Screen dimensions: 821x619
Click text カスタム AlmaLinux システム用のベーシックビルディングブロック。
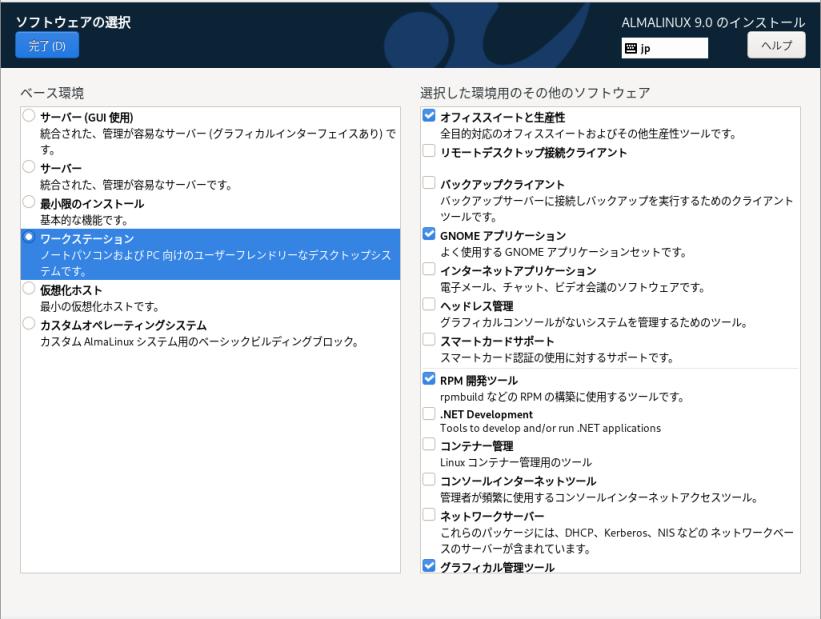(200, 342)
